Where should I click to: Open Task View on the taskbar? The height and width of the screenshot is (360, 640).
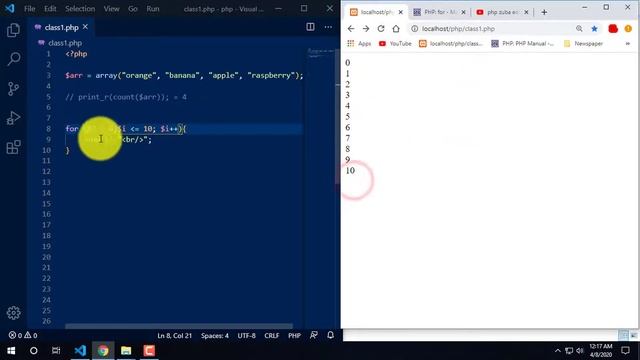point(56,351)
